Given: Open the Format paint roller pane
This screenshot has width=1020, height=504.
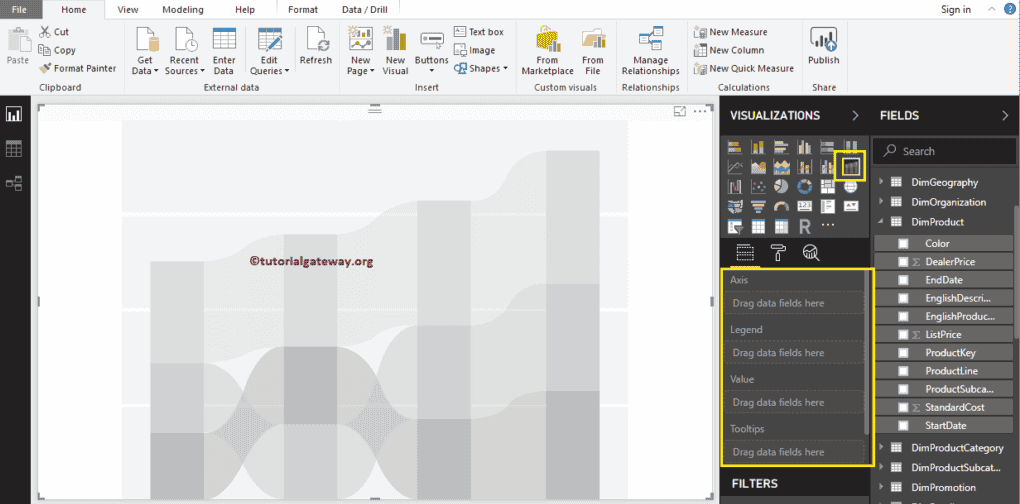Looking at the screenshot, I should [777, 252].
